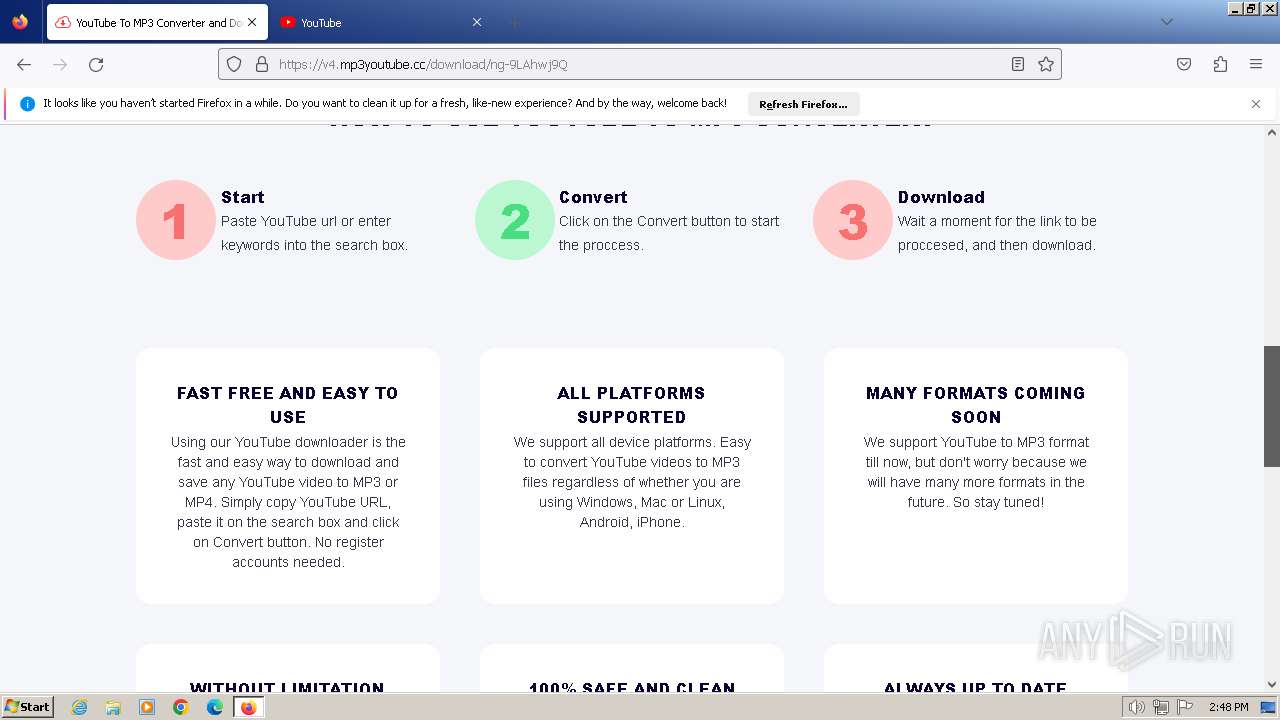The width and height of the screenshot is (1280, 720).
Task: Click the 2:48 PM system clock
Action: click(1228, 707)
